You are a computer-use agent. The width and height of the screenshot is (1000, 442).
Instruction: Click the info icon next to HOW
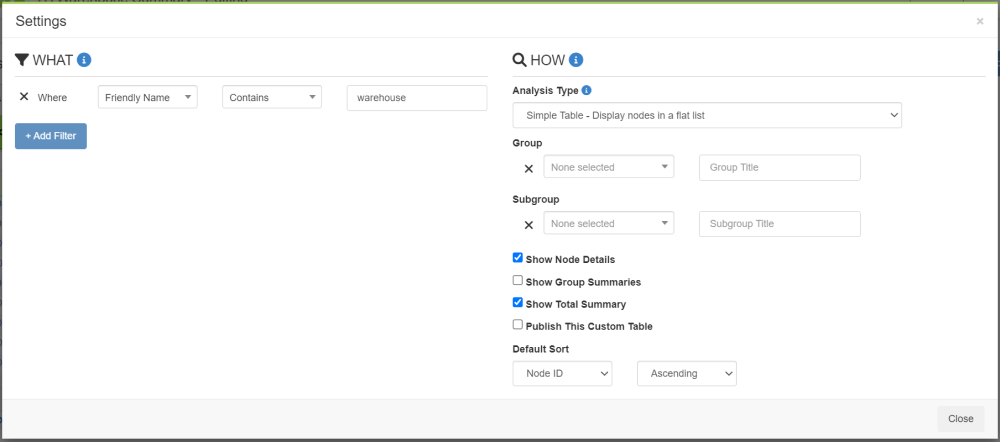tap(576, 60)
